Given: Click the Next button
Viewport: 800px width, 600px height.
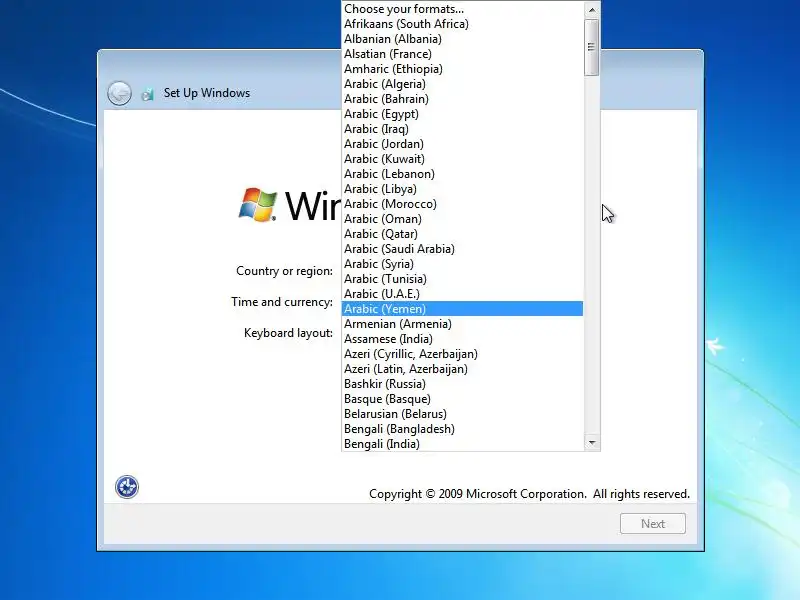Looking at the screenshot, I should coord(653,523).
